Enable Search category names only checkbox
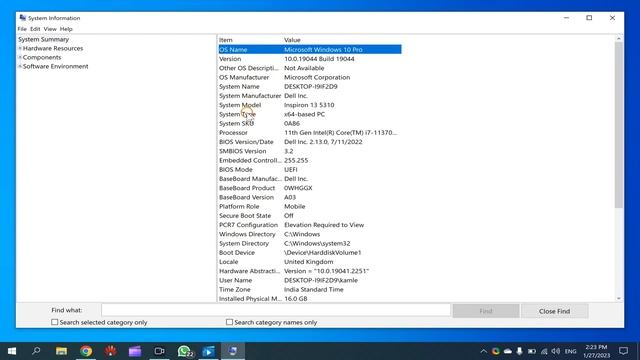Image resolution: width=640 pixels, height=360 pixels. click(229, 322)
